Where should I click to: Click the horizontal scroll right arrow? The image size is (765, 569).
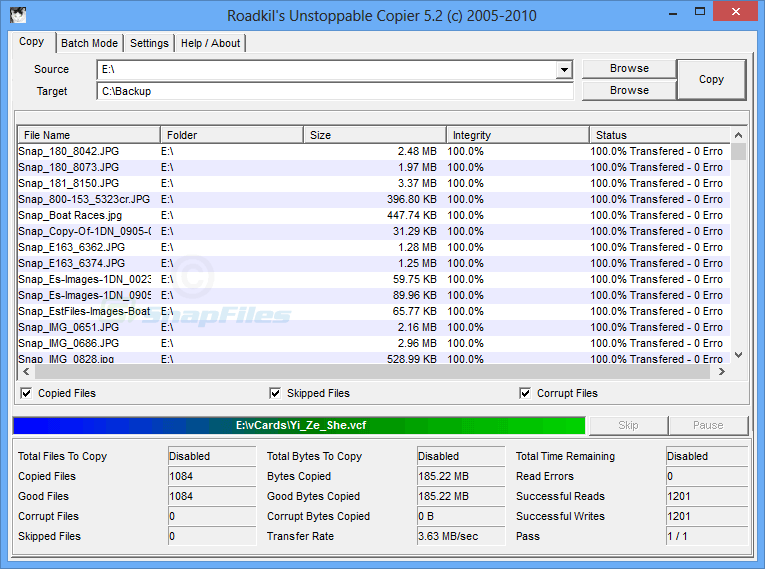(x=722, y=372)
